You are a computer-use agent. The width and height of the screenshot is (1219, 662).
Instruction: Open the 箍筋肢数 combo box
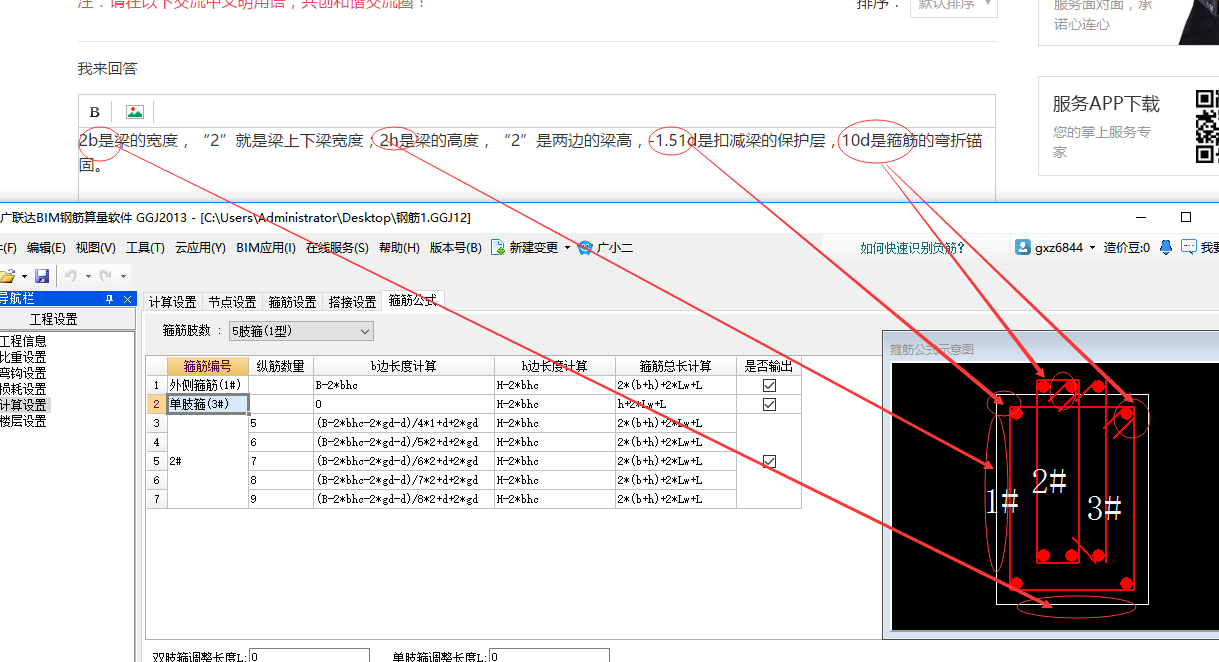301,330
